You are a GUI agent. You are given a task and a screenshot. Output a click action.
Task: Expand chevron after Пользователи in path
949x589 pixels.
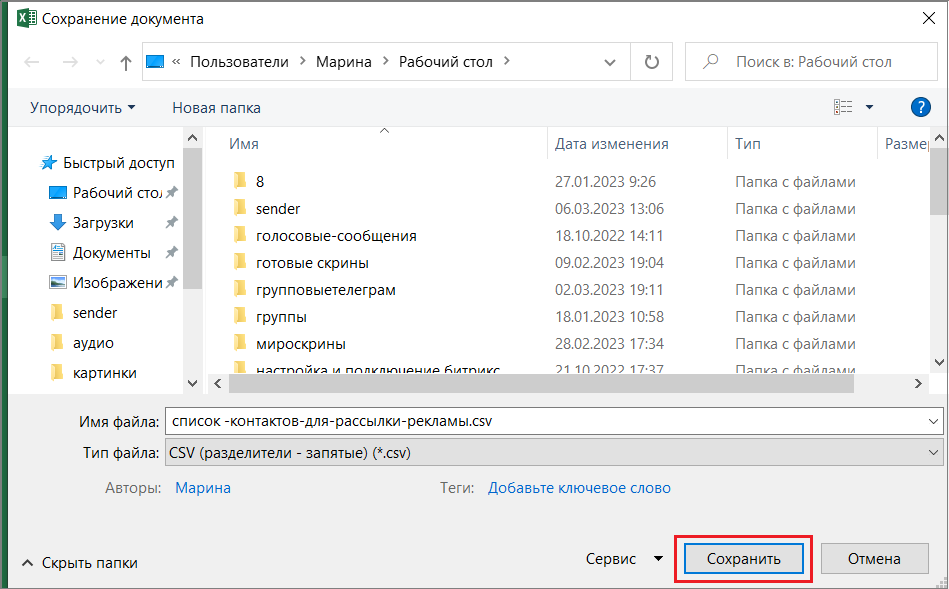303,61
